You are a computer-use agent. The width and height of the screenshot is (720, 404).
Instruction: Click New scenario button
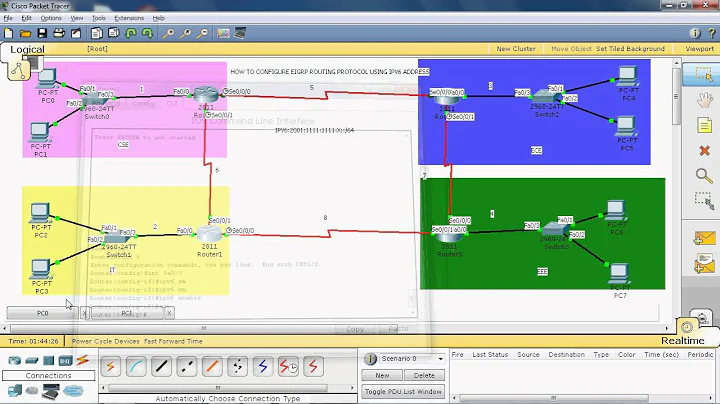click(382, 376)
